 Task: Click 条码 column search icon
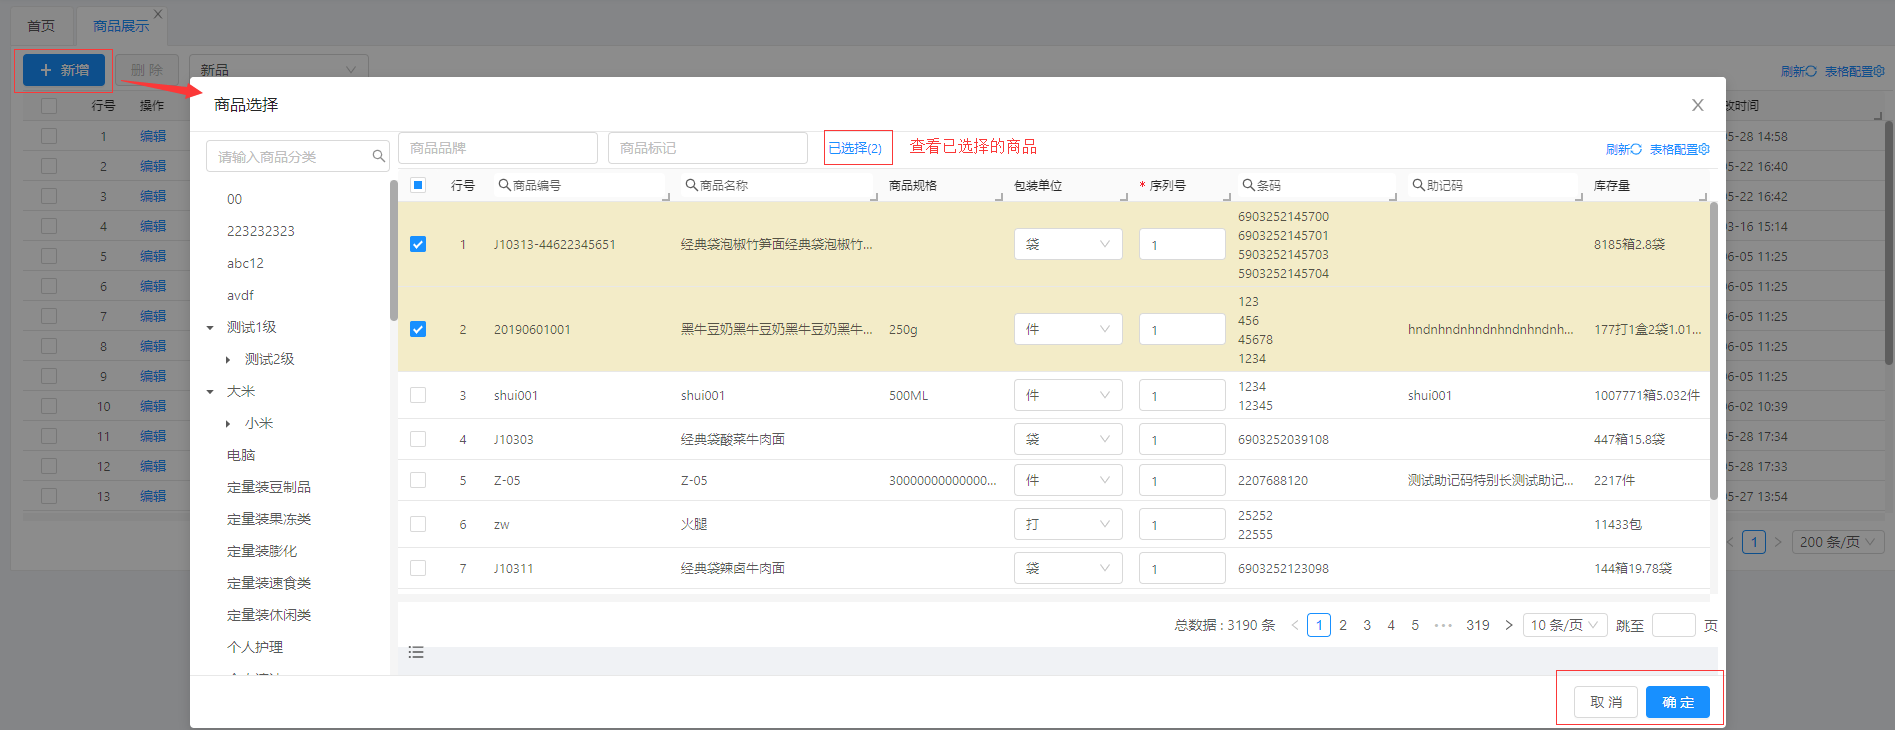(1248, 185)
